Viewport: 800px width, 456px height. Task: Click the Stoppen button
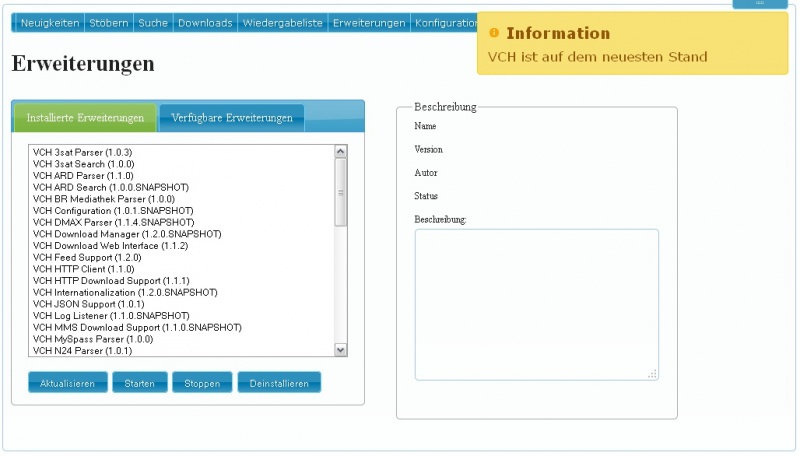click(x=202, y=383)
